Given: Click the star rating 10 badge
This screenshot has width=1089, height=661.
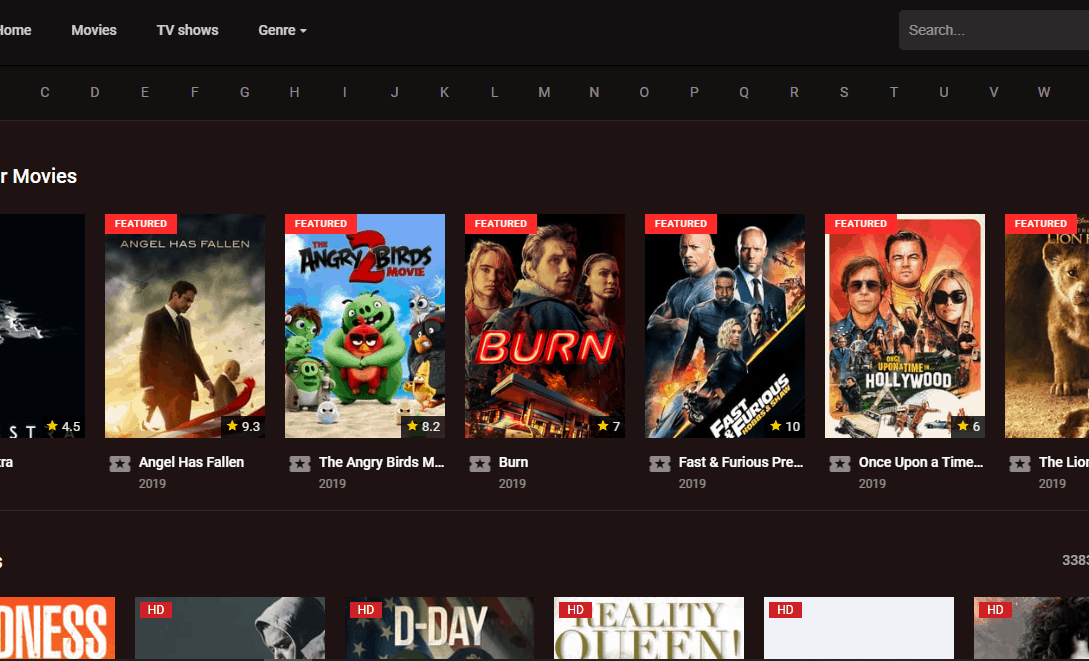Looking at the screenshot, I should tap(785, 426).
